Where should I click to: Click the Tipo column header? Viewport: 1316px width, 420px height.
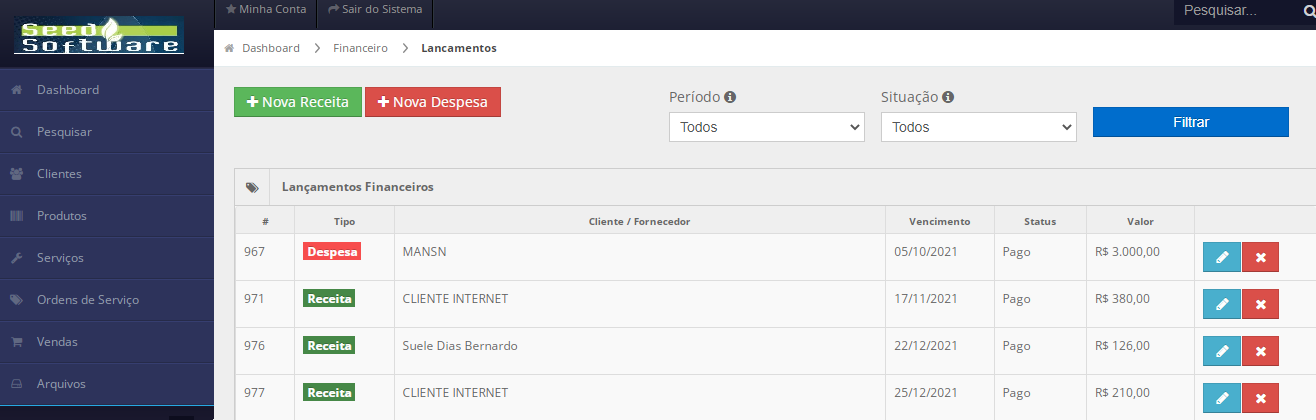(x=344, y=221)
